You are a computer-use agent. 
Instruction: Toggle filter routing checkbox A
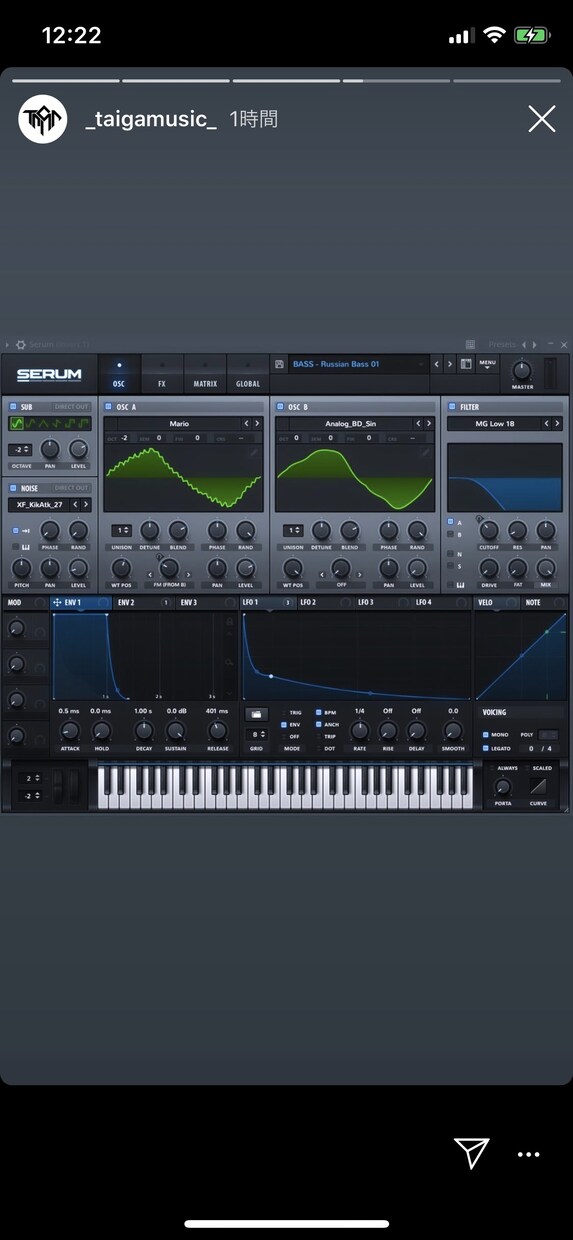451,522
